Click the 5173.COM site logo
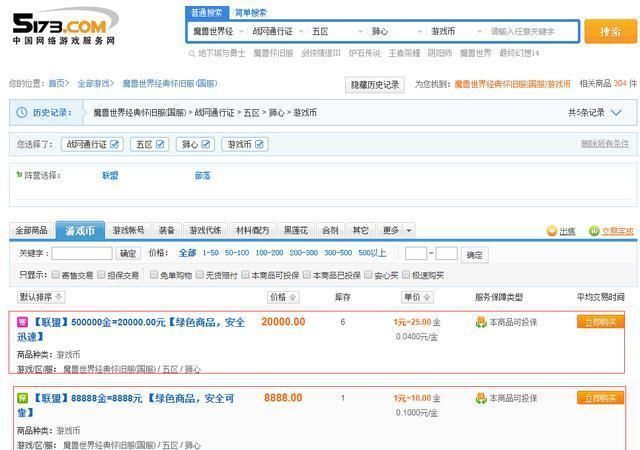The width and height of the screenshot is (640, 450). [x=65, y=26]
